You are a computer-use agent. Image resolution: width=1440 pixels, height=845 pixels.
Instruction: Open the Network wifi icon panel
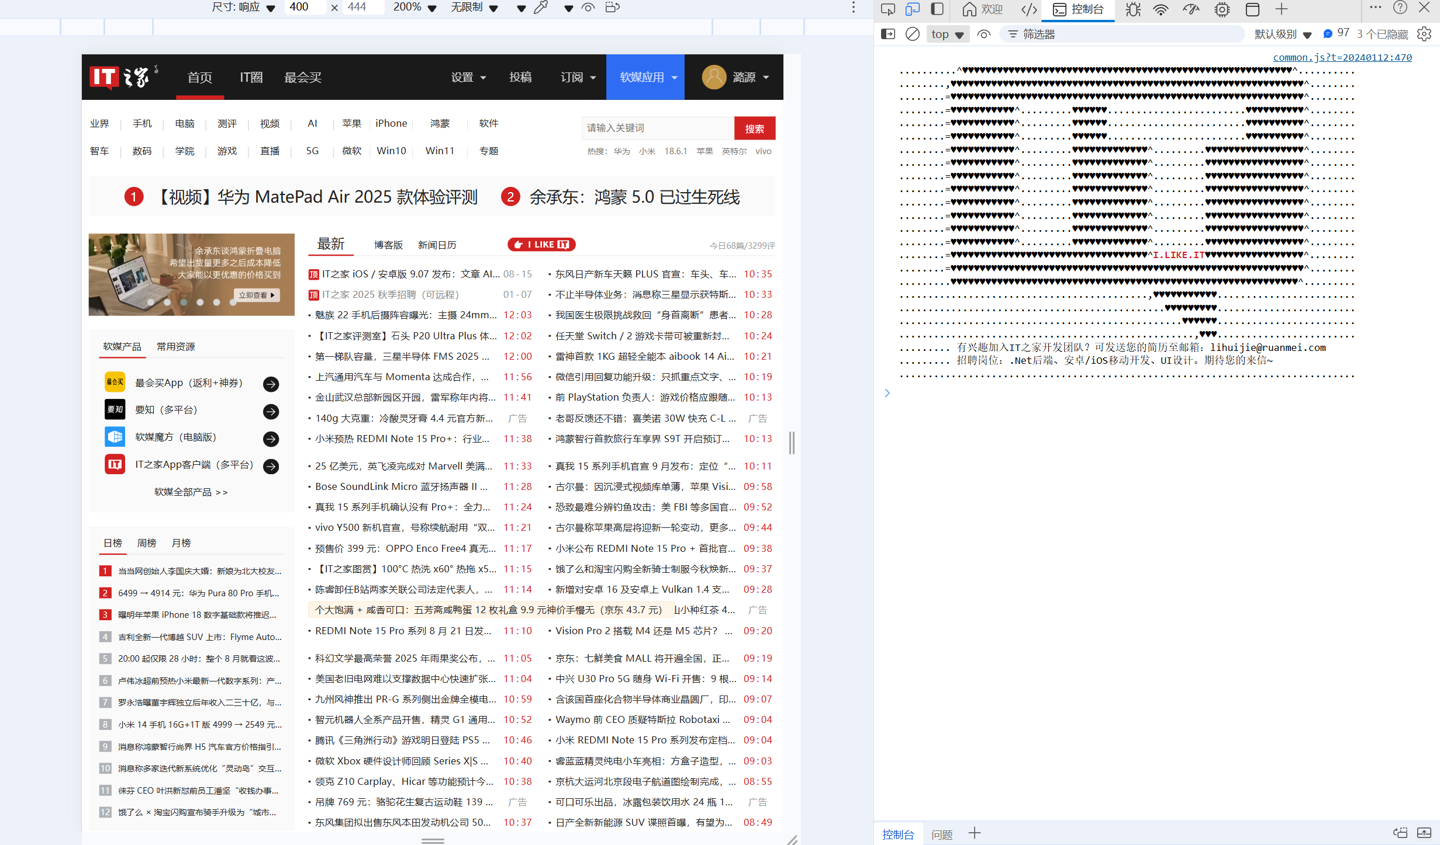click(x=1160, y=9)
